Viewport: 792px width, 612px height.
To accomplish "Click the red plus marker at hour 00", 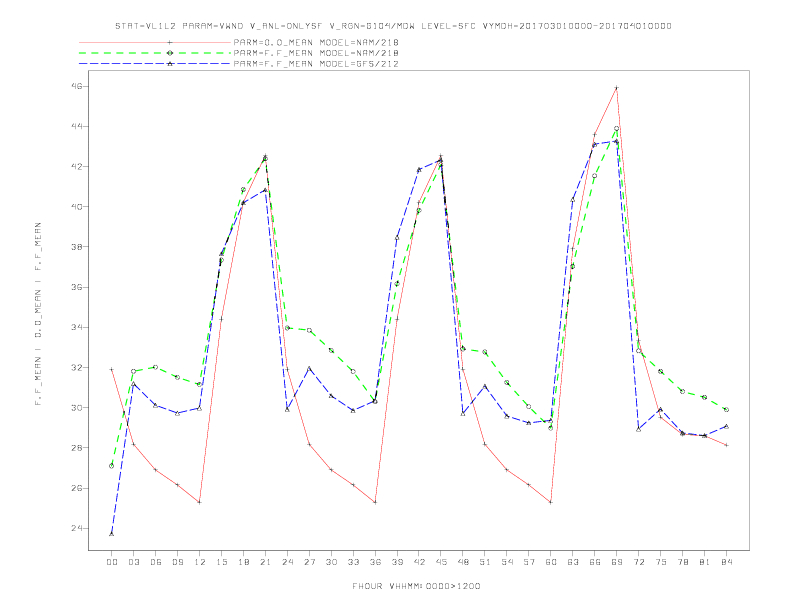I will tap(112, 370).
